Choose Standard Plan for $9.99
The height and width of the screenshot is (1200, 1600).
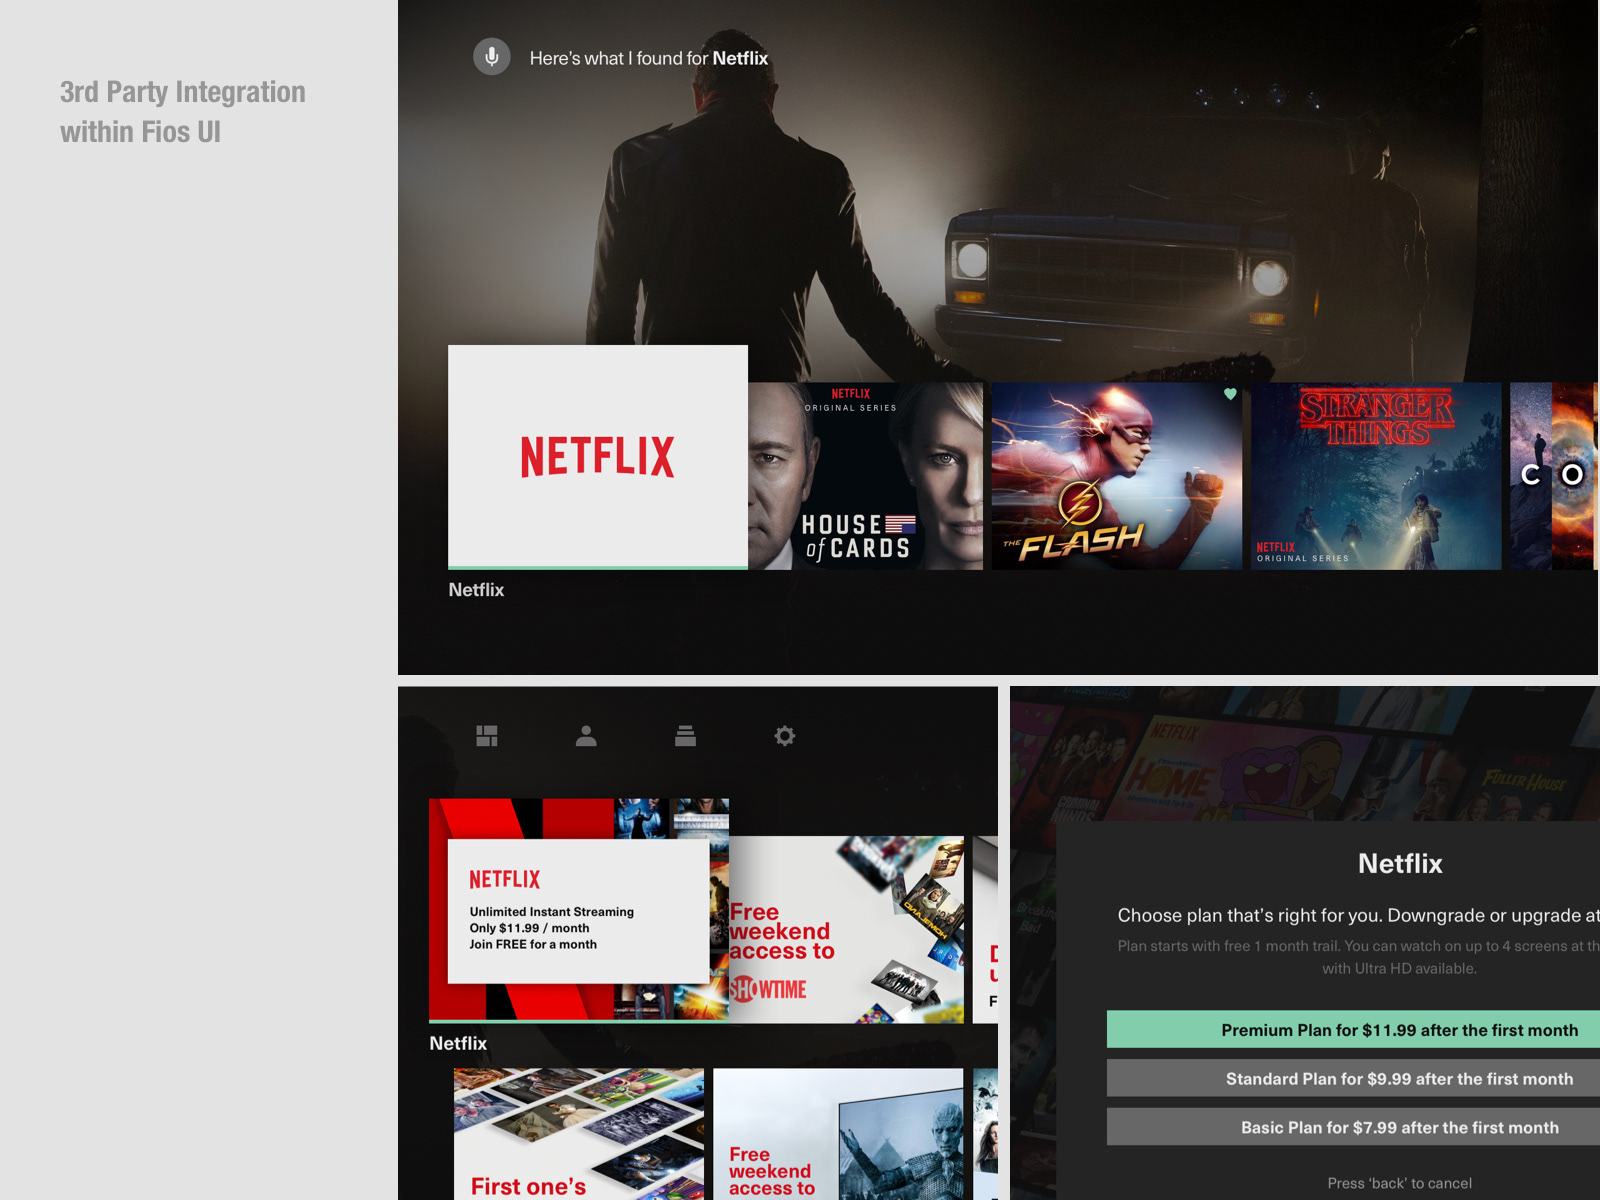(x=1353, y=1078)
